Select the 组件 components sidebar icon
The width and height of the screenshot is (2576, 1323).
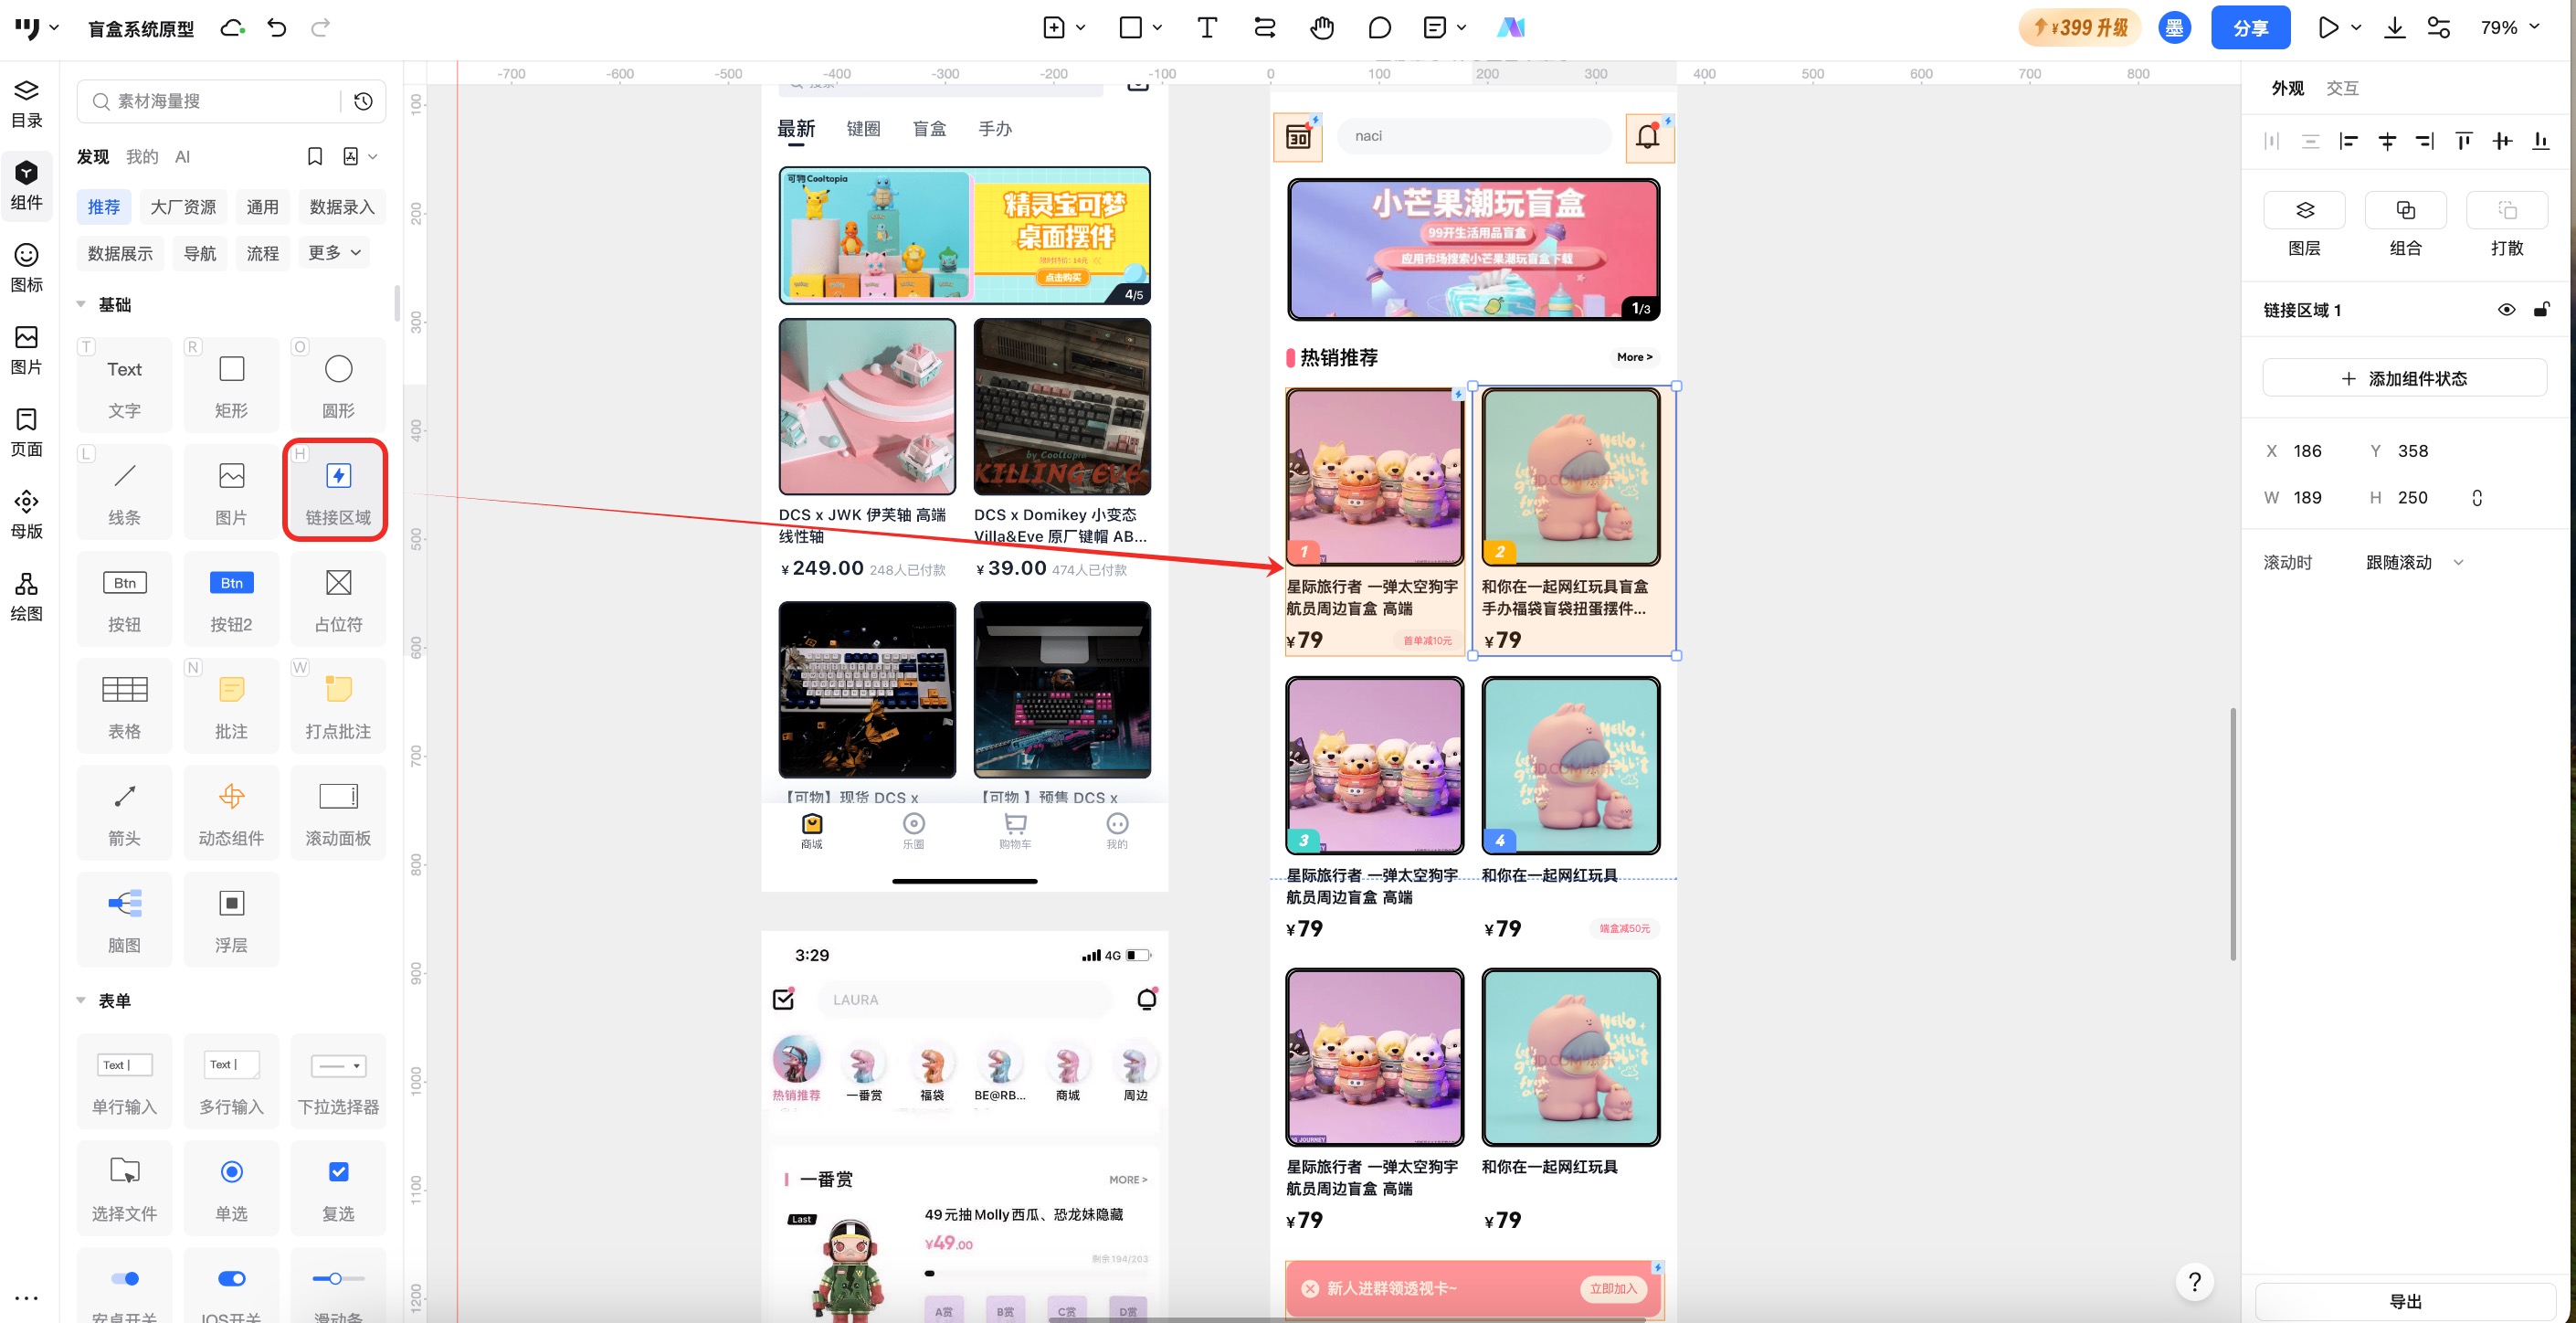point(27,186)
